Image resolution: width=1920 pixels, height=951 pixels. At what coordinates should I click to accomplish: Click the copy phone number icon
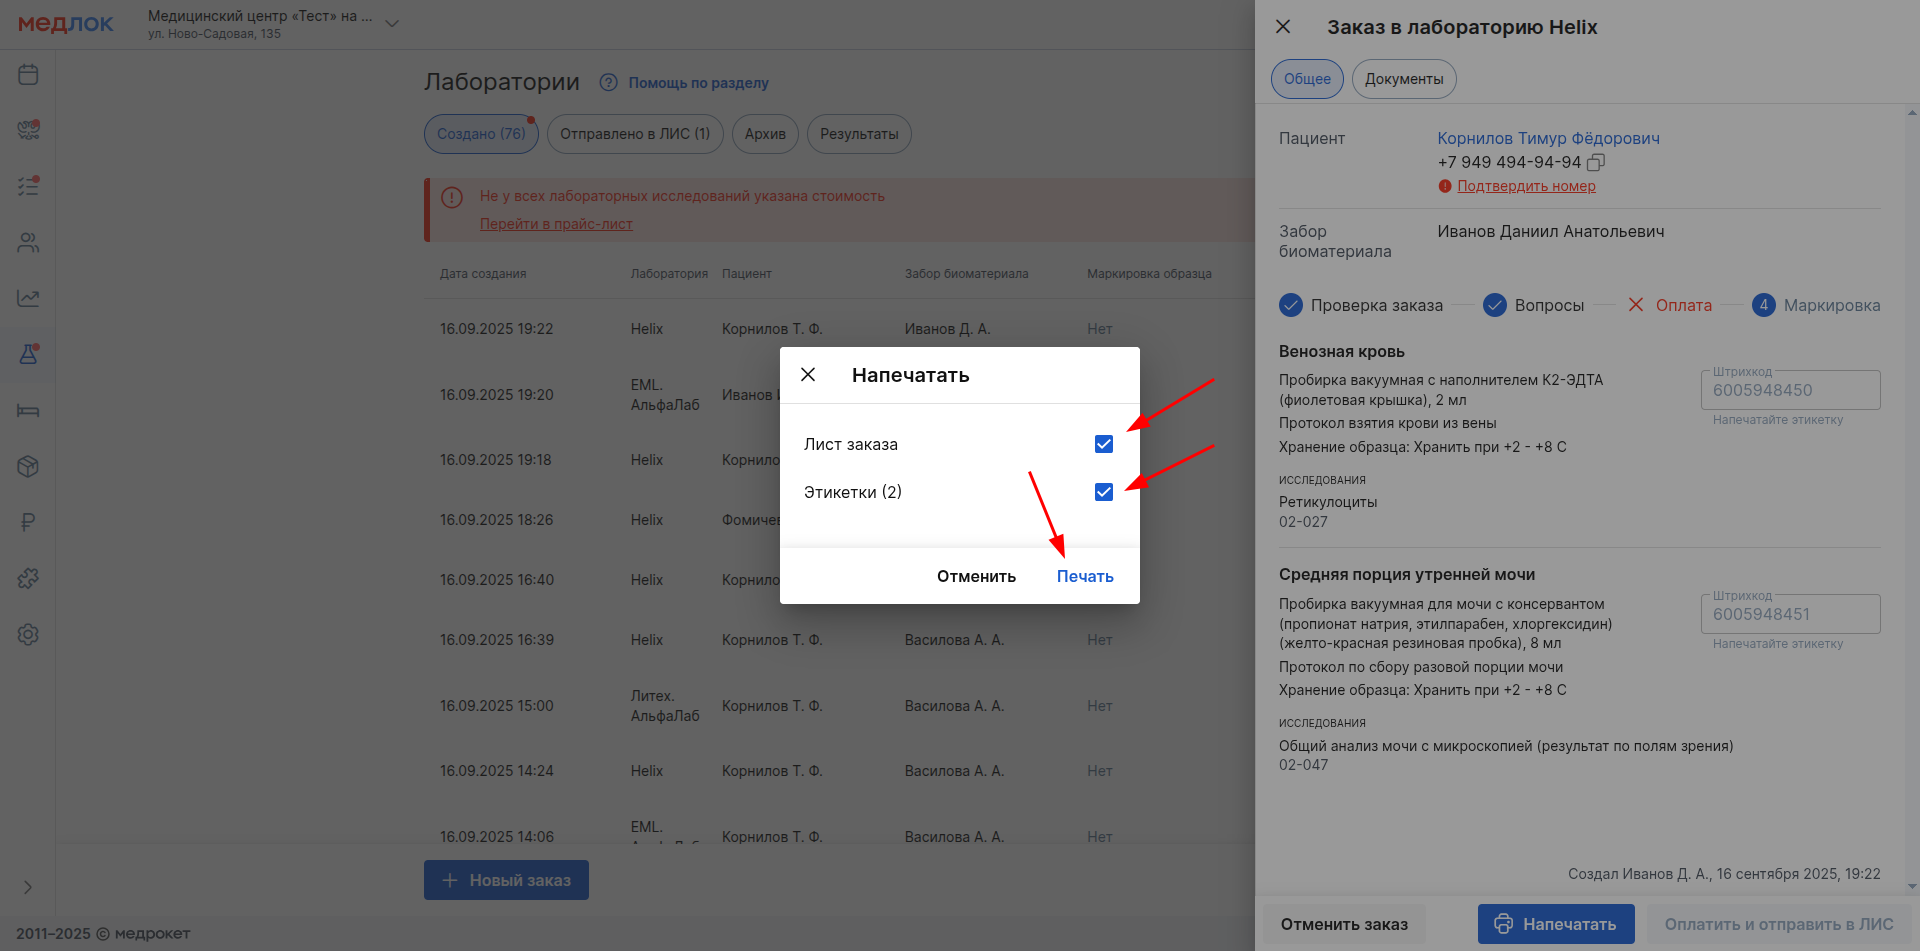(1596, 162)
